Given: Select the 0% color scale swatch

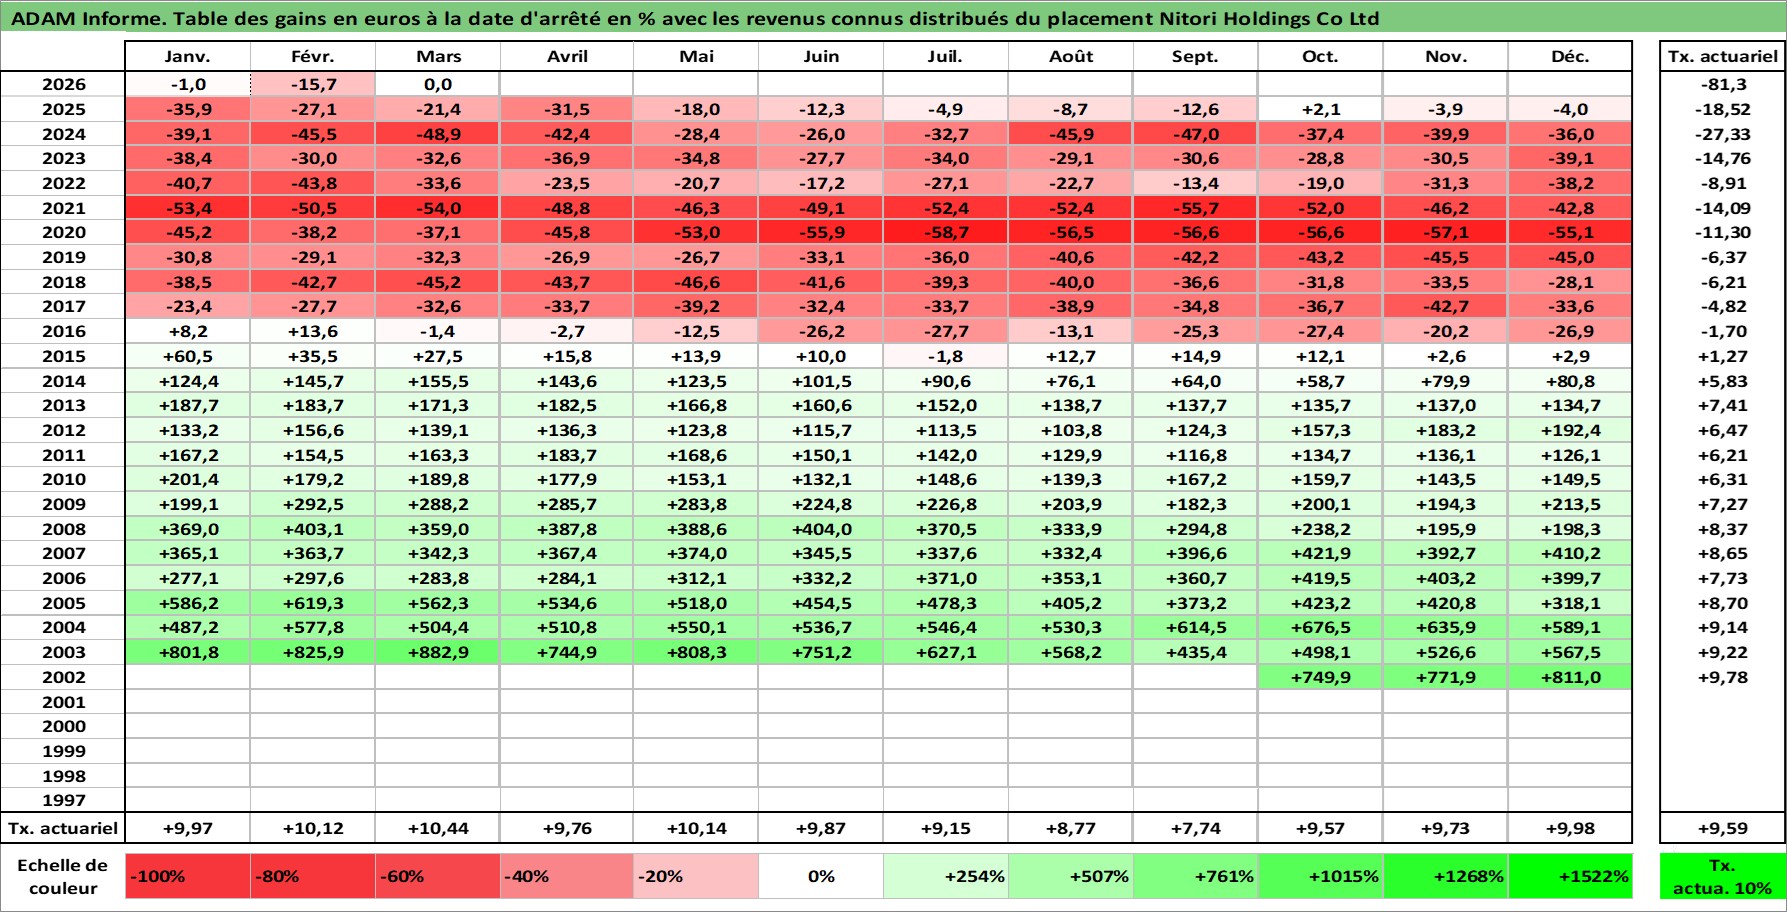Looking at the screenshot, I should tap(821, 876).
